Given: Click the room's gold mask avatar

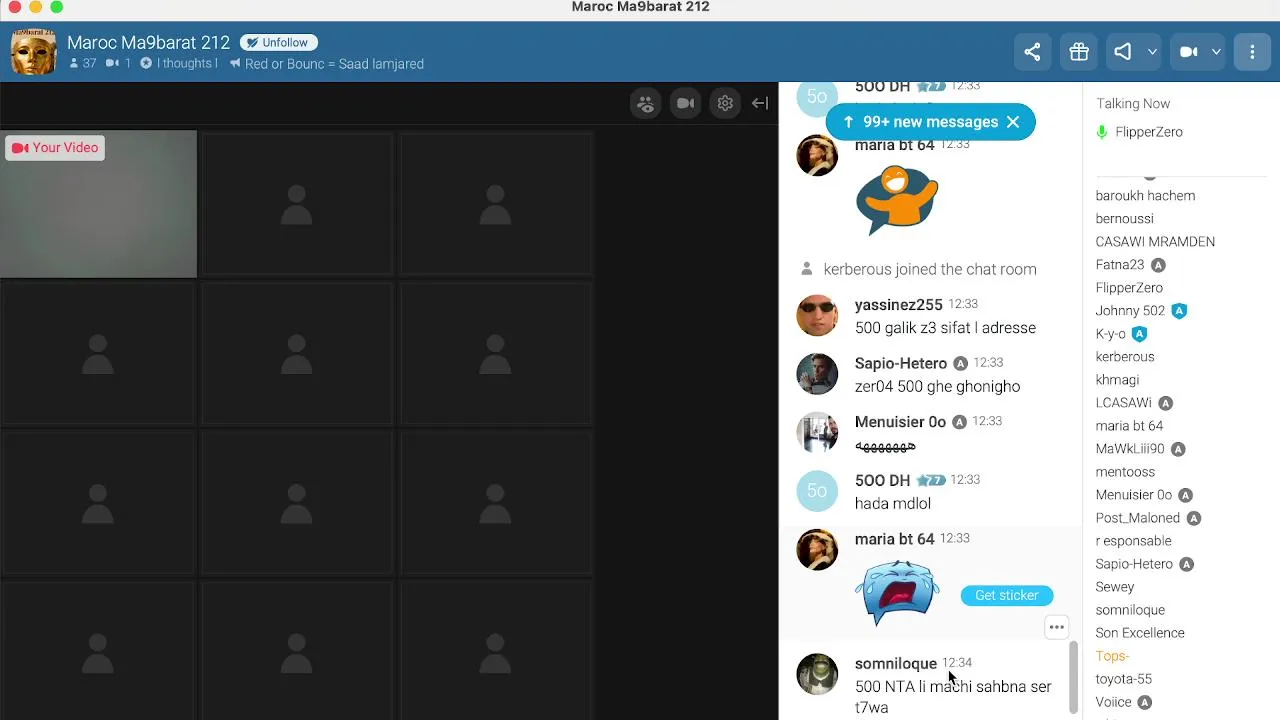Looking at the screenshot, I should (33, 52).
